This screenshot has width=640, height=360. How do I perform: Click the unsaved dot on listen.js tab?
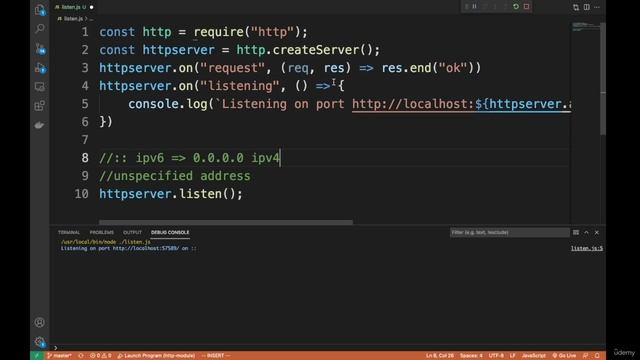(x=91, y=7)
